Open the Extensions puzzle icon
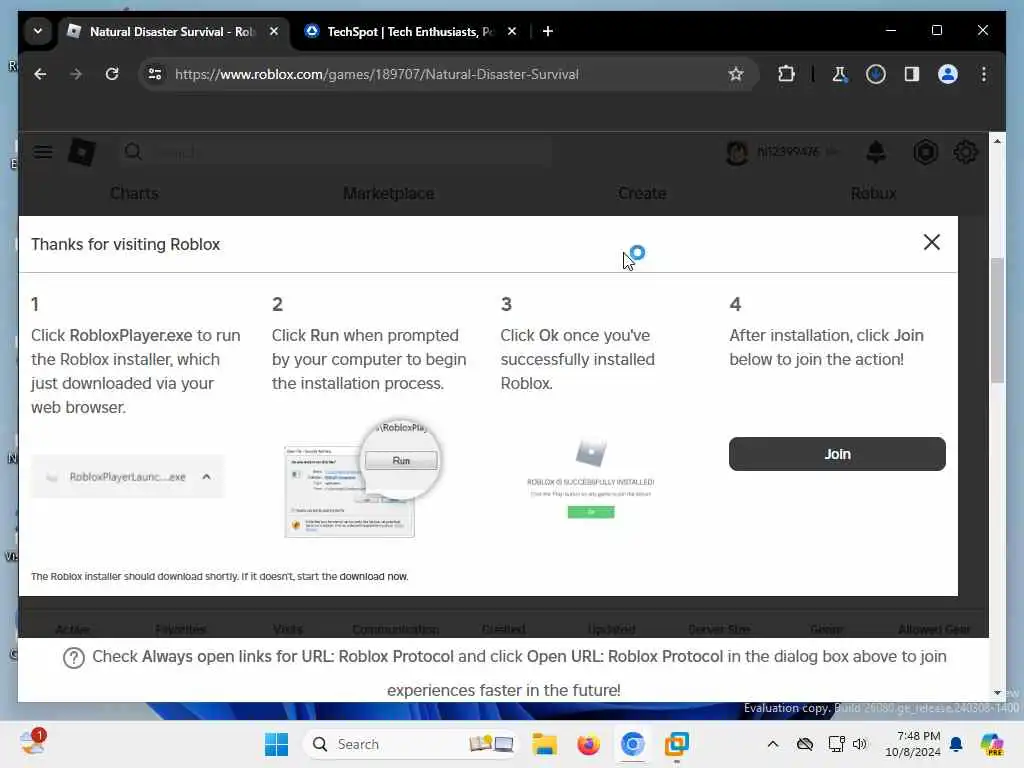This screenshot has height=768, width=1024. point(786,74)
